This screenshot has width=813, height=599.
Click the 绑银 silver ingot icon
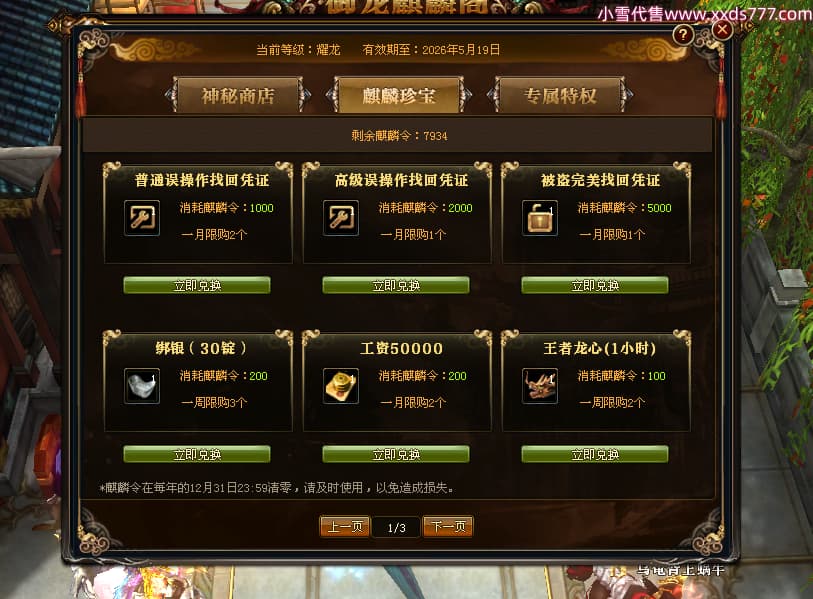(x=142, y=386)
